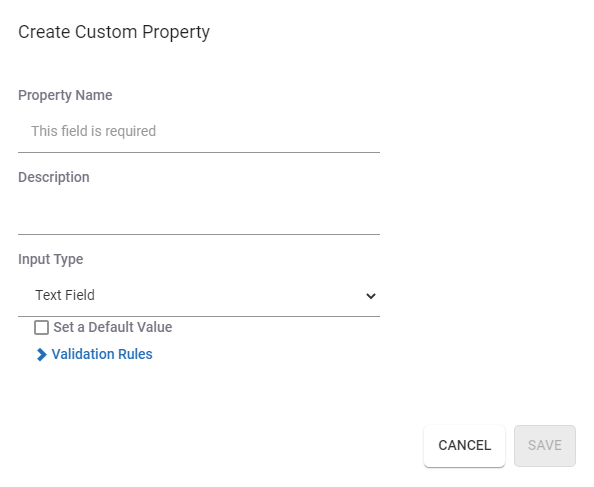Click the "This field is required" placeholder

tap(93, 131)
